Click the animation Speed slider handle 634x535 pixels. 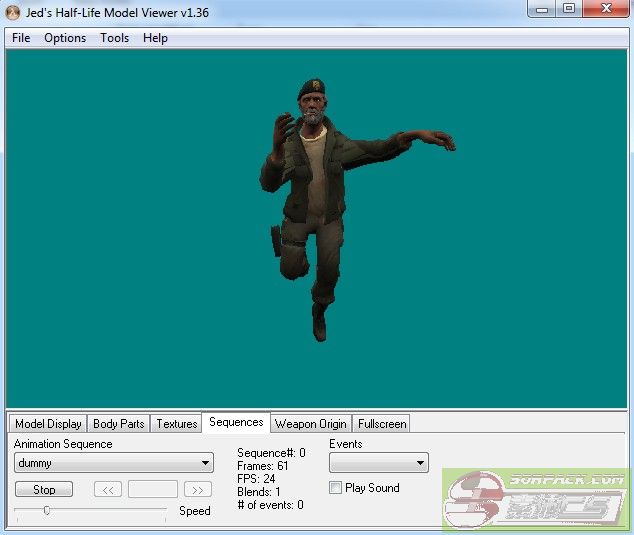point(46,510)
